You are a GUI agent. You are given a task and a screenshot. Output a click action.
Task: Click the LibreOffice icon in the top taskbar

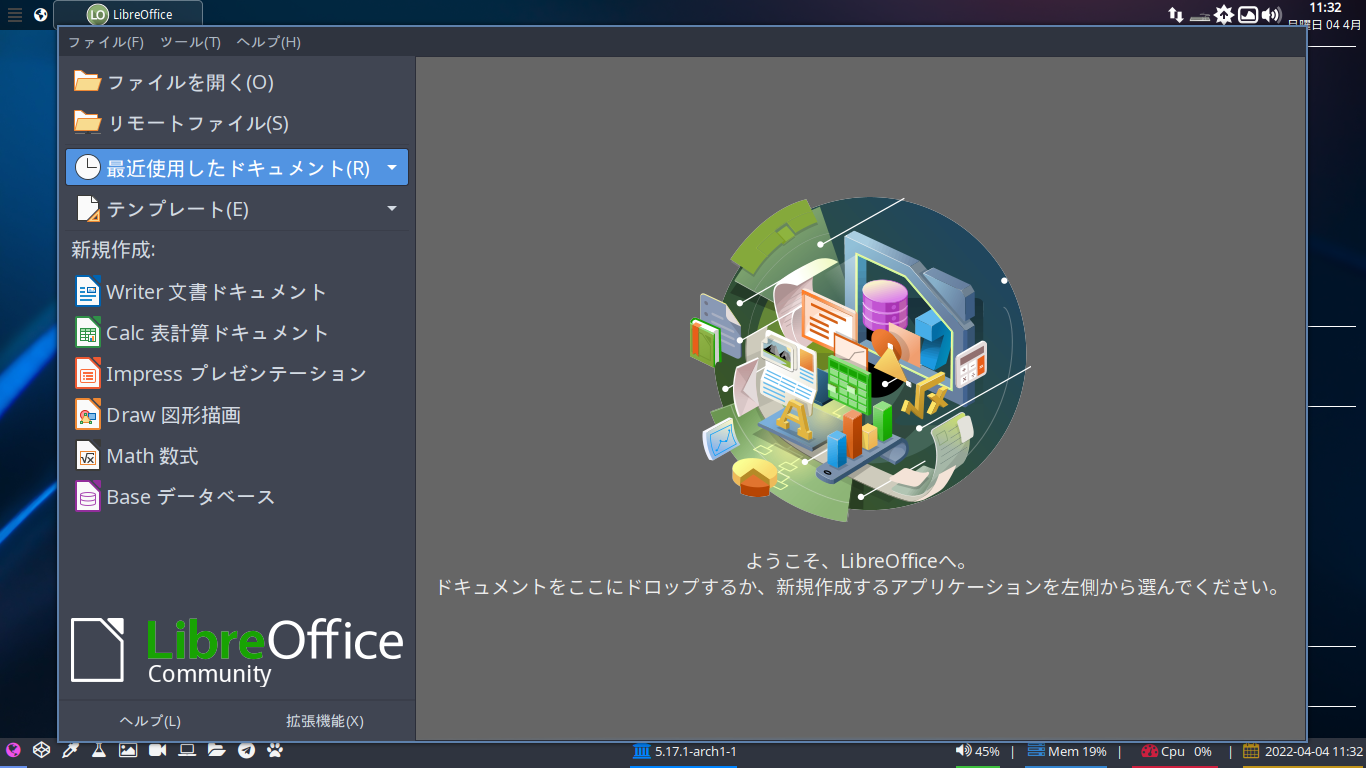pos(97,14)
